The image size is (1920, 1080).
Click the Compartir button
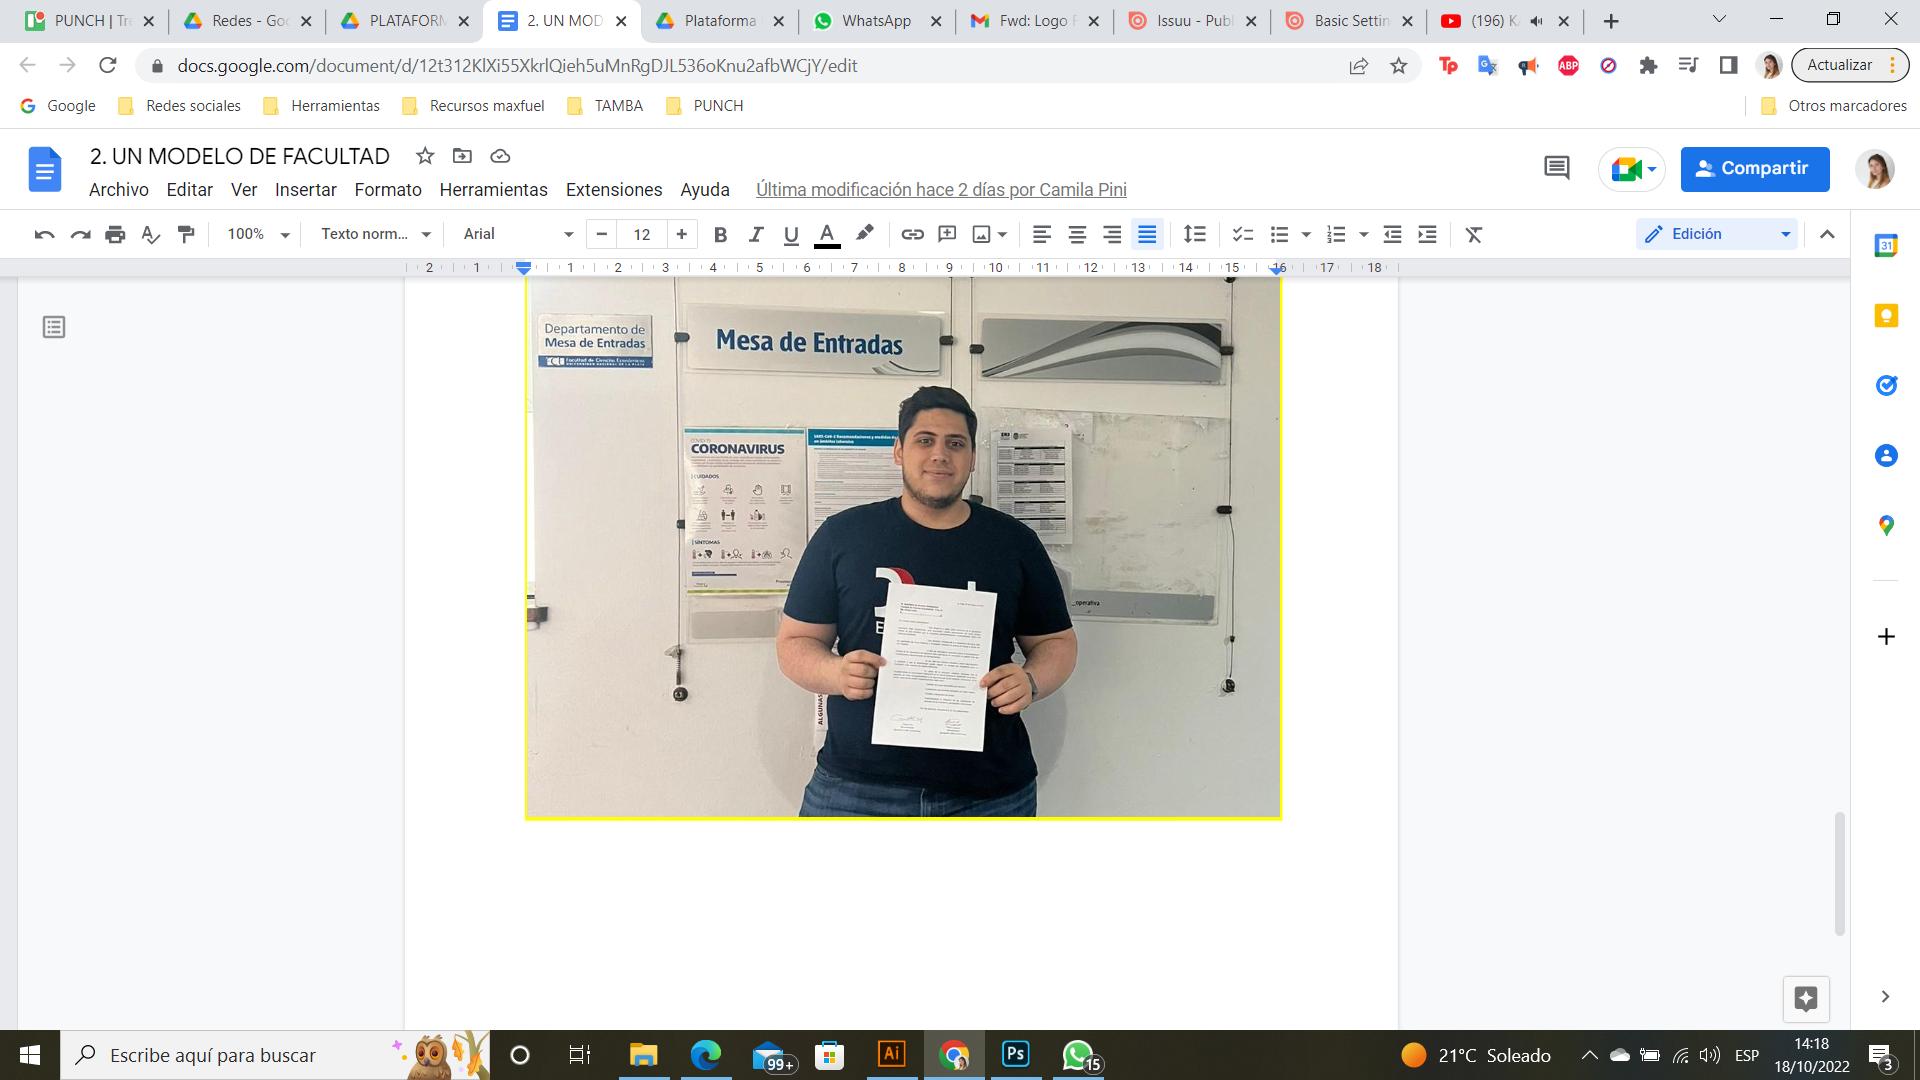pyautogui.click(x=1754, y=168)
